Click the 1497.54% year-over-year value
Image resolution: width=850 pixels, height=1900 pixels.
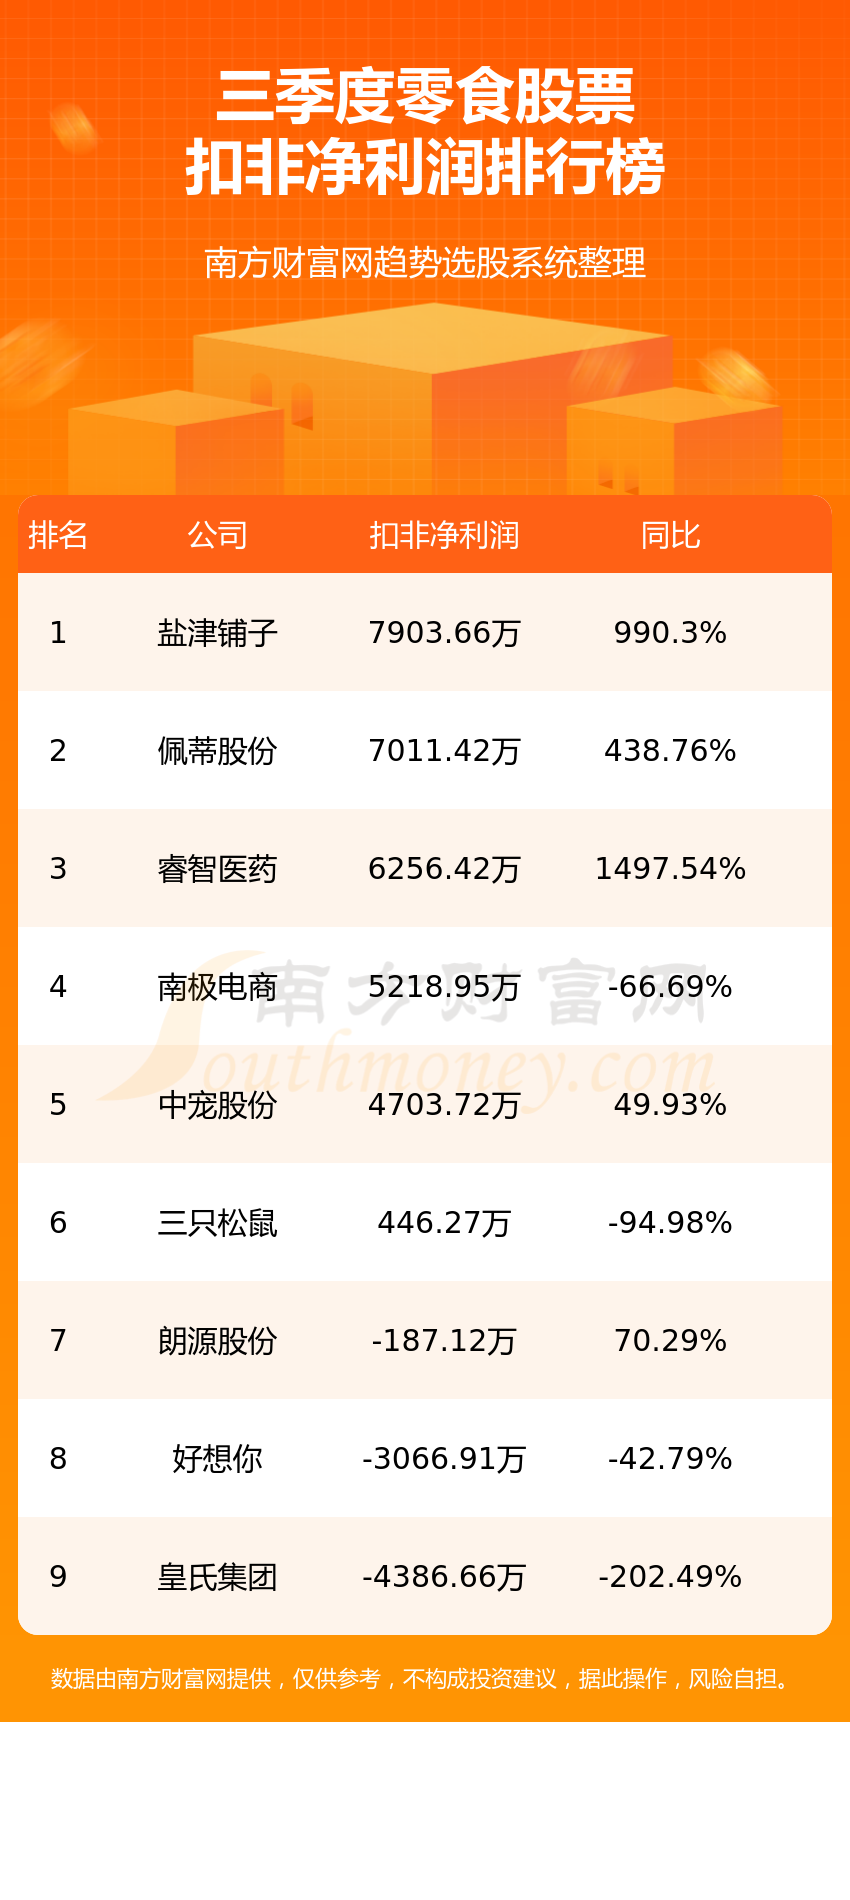(x=670, y=869)
